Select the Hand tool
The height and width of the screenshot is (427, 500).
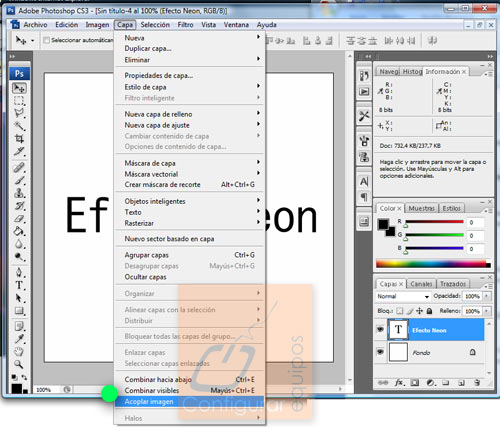19,351
